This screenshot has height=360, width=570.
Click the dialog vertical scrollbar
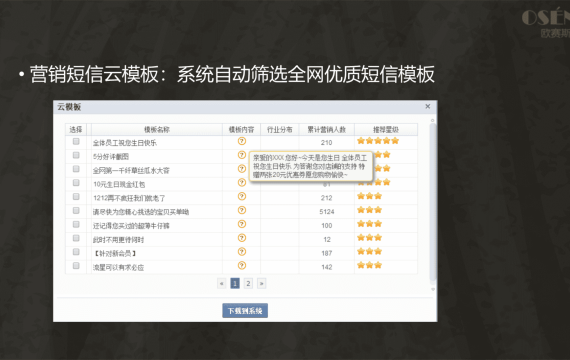(432, 202)
